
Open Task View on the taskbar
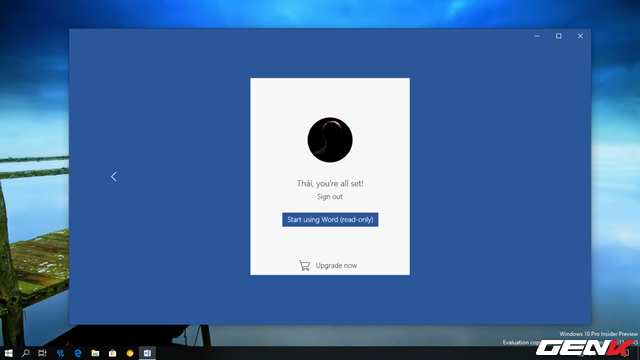pyautogui.click(x=42, y=353)
